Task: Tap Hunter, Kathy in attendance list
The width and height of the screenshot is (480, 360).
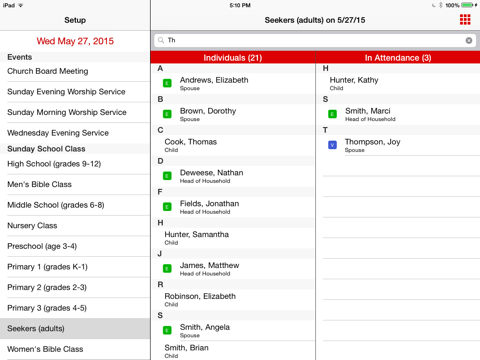Action: click(x=398, y=83)
